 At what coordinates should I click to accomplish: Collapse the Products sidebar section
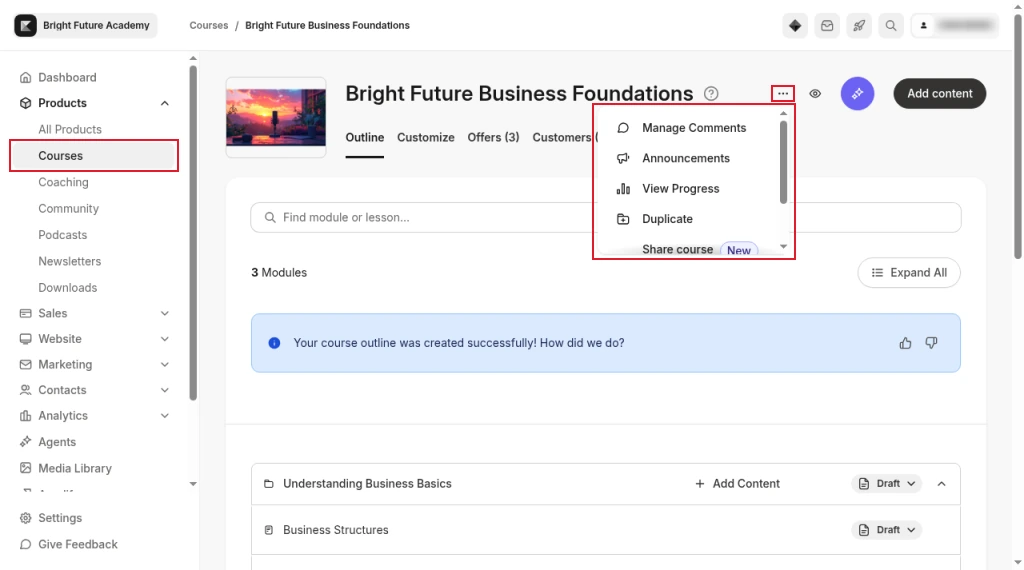pos(165,103)
